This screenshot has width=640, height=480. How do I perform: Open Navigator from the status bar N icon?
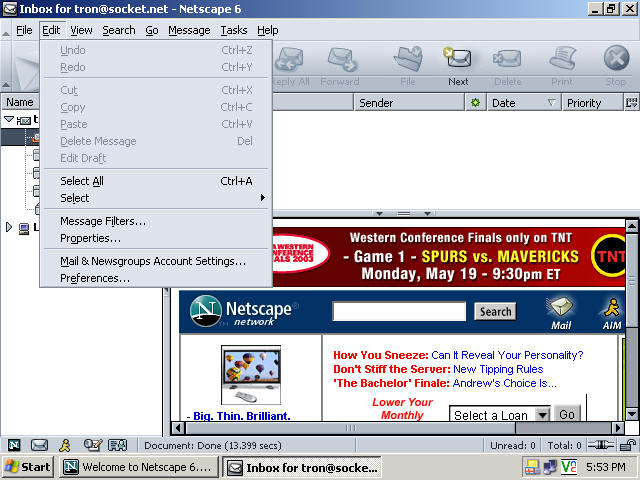(14, 445)
